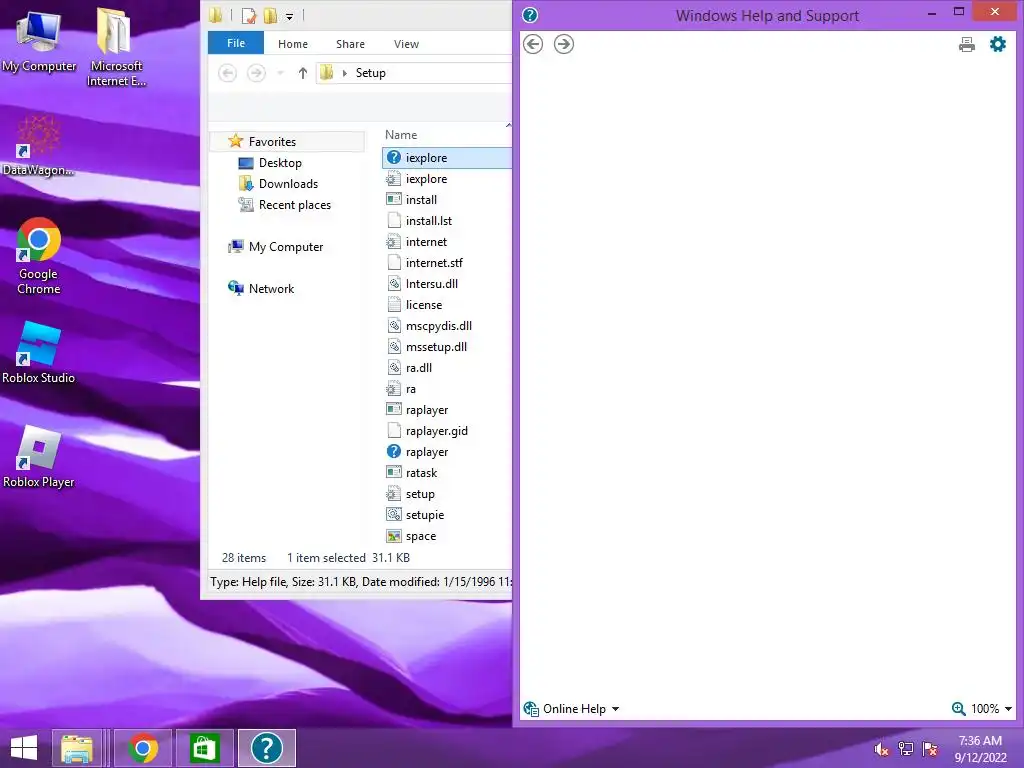Click the print icon in Help window
The height and width of the screenshot is (768, 1024).
(x=967, y=44)
